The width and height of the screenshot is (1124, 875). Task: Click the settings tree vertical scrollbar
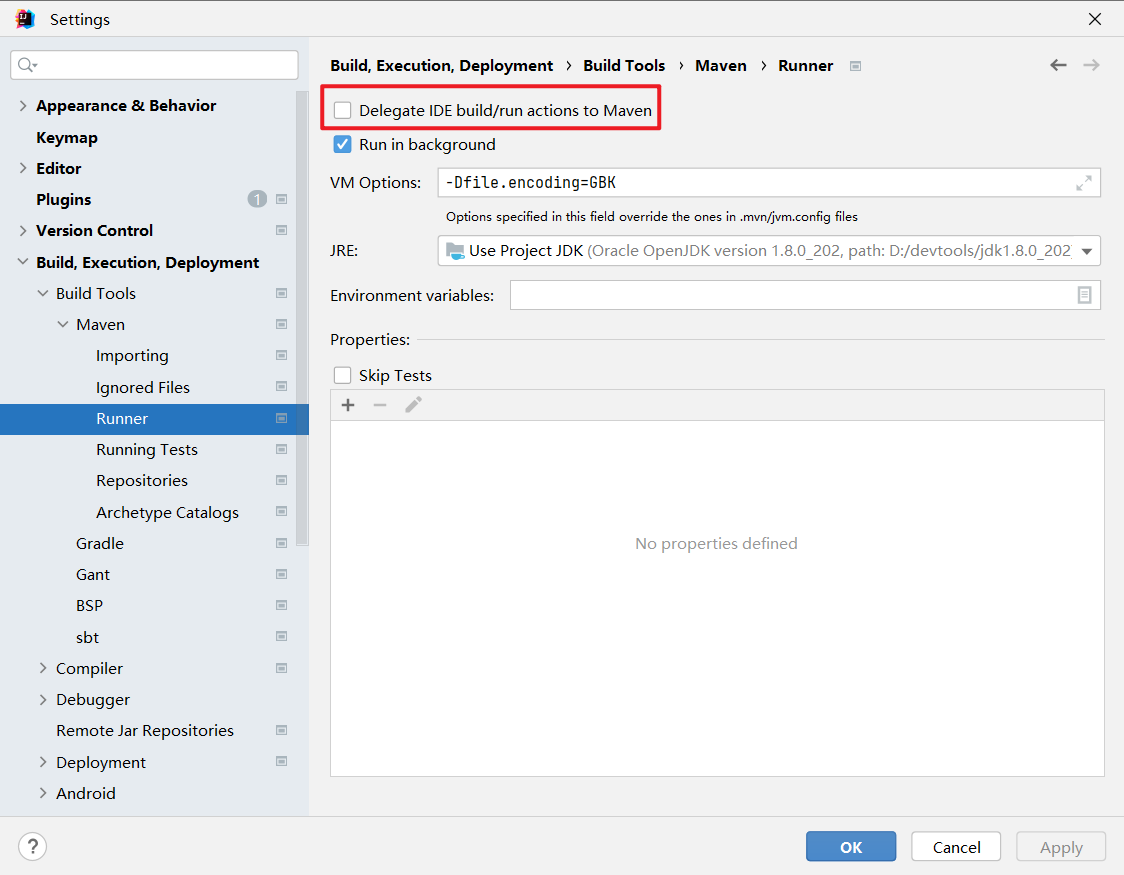tap(303, 318)
